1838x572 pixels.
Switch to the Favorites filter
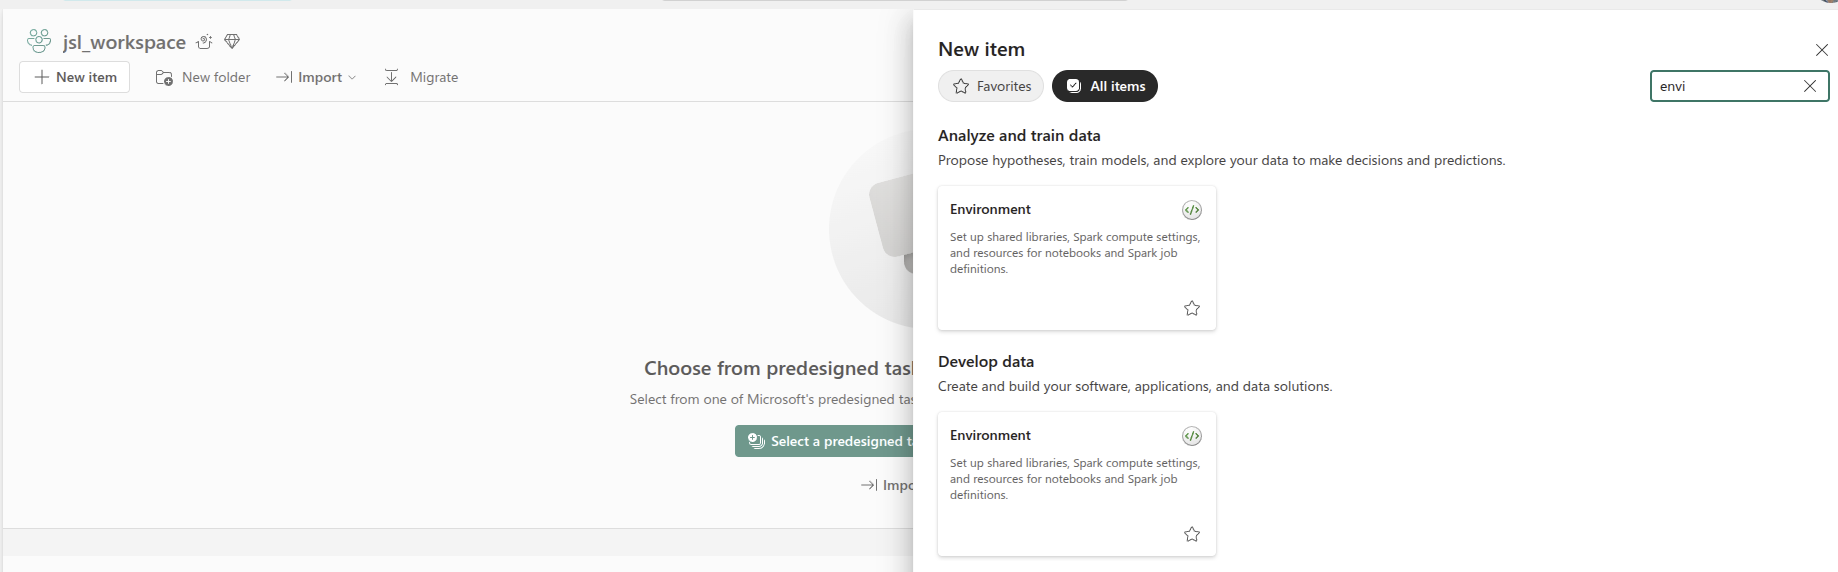[x=990, y=86]
